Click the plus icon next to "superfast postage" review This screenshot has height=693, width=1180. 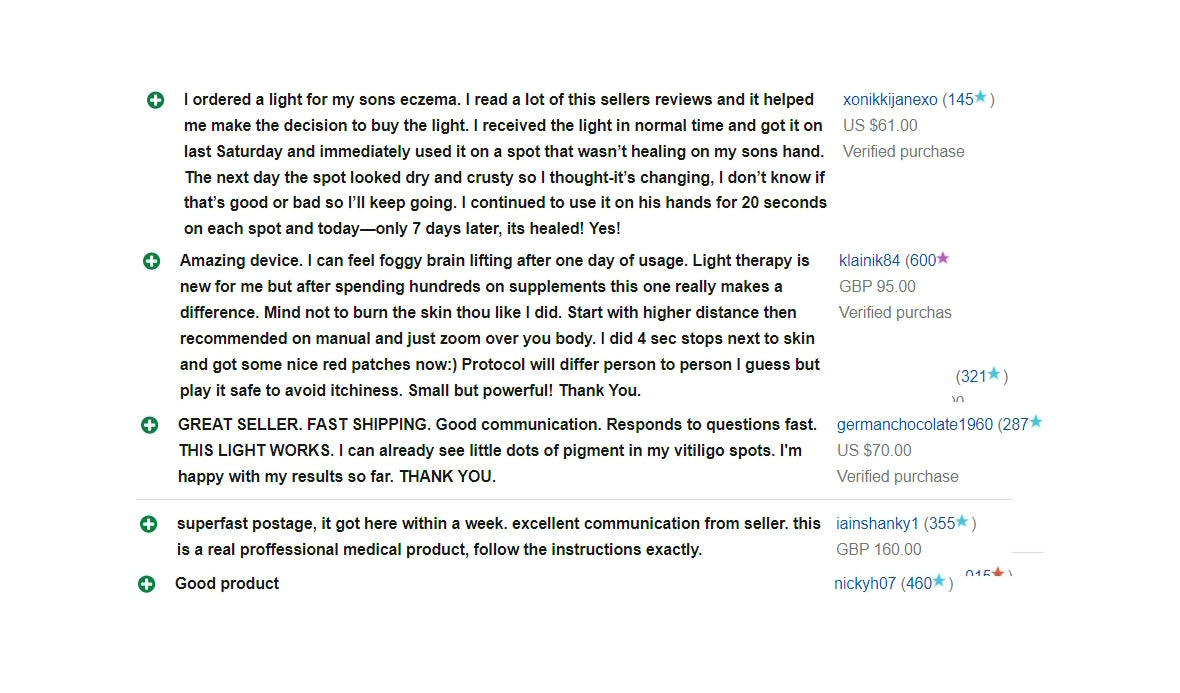[148, 524]
